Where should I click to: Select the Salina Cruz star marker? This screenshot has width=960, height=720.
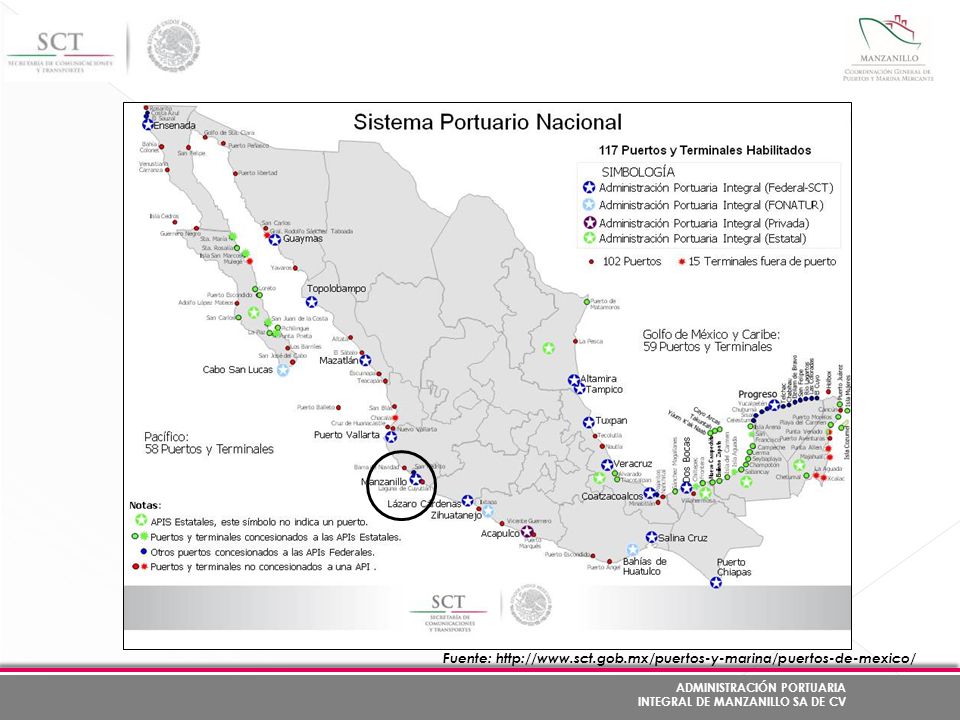(651, 537)
